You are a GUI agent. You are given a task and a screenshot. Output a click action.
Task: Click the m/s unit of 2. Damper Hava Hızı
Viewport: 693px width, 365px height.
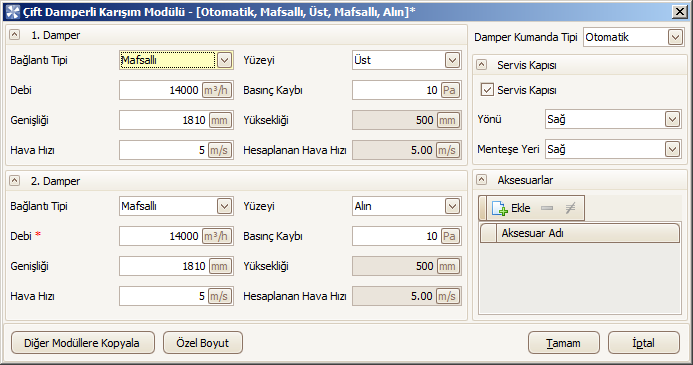click(219, 296)
